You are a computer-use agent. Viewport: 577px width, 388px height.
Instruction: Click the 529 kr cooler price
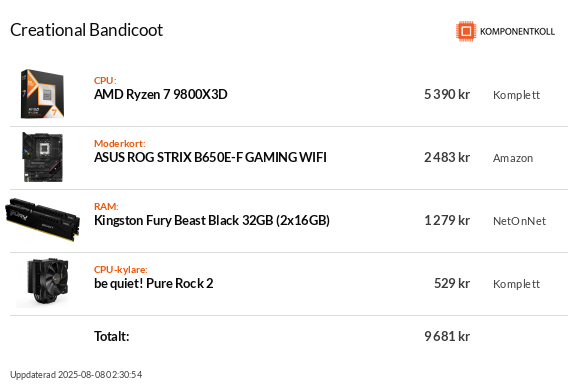pyautogui.click(x=452, y=283)
